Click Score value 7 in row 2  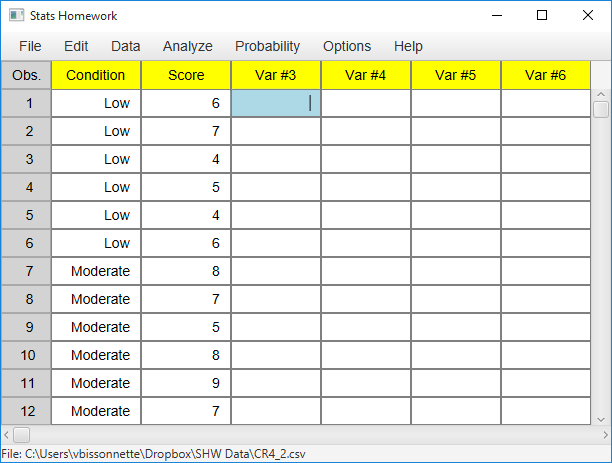(186, 131)
